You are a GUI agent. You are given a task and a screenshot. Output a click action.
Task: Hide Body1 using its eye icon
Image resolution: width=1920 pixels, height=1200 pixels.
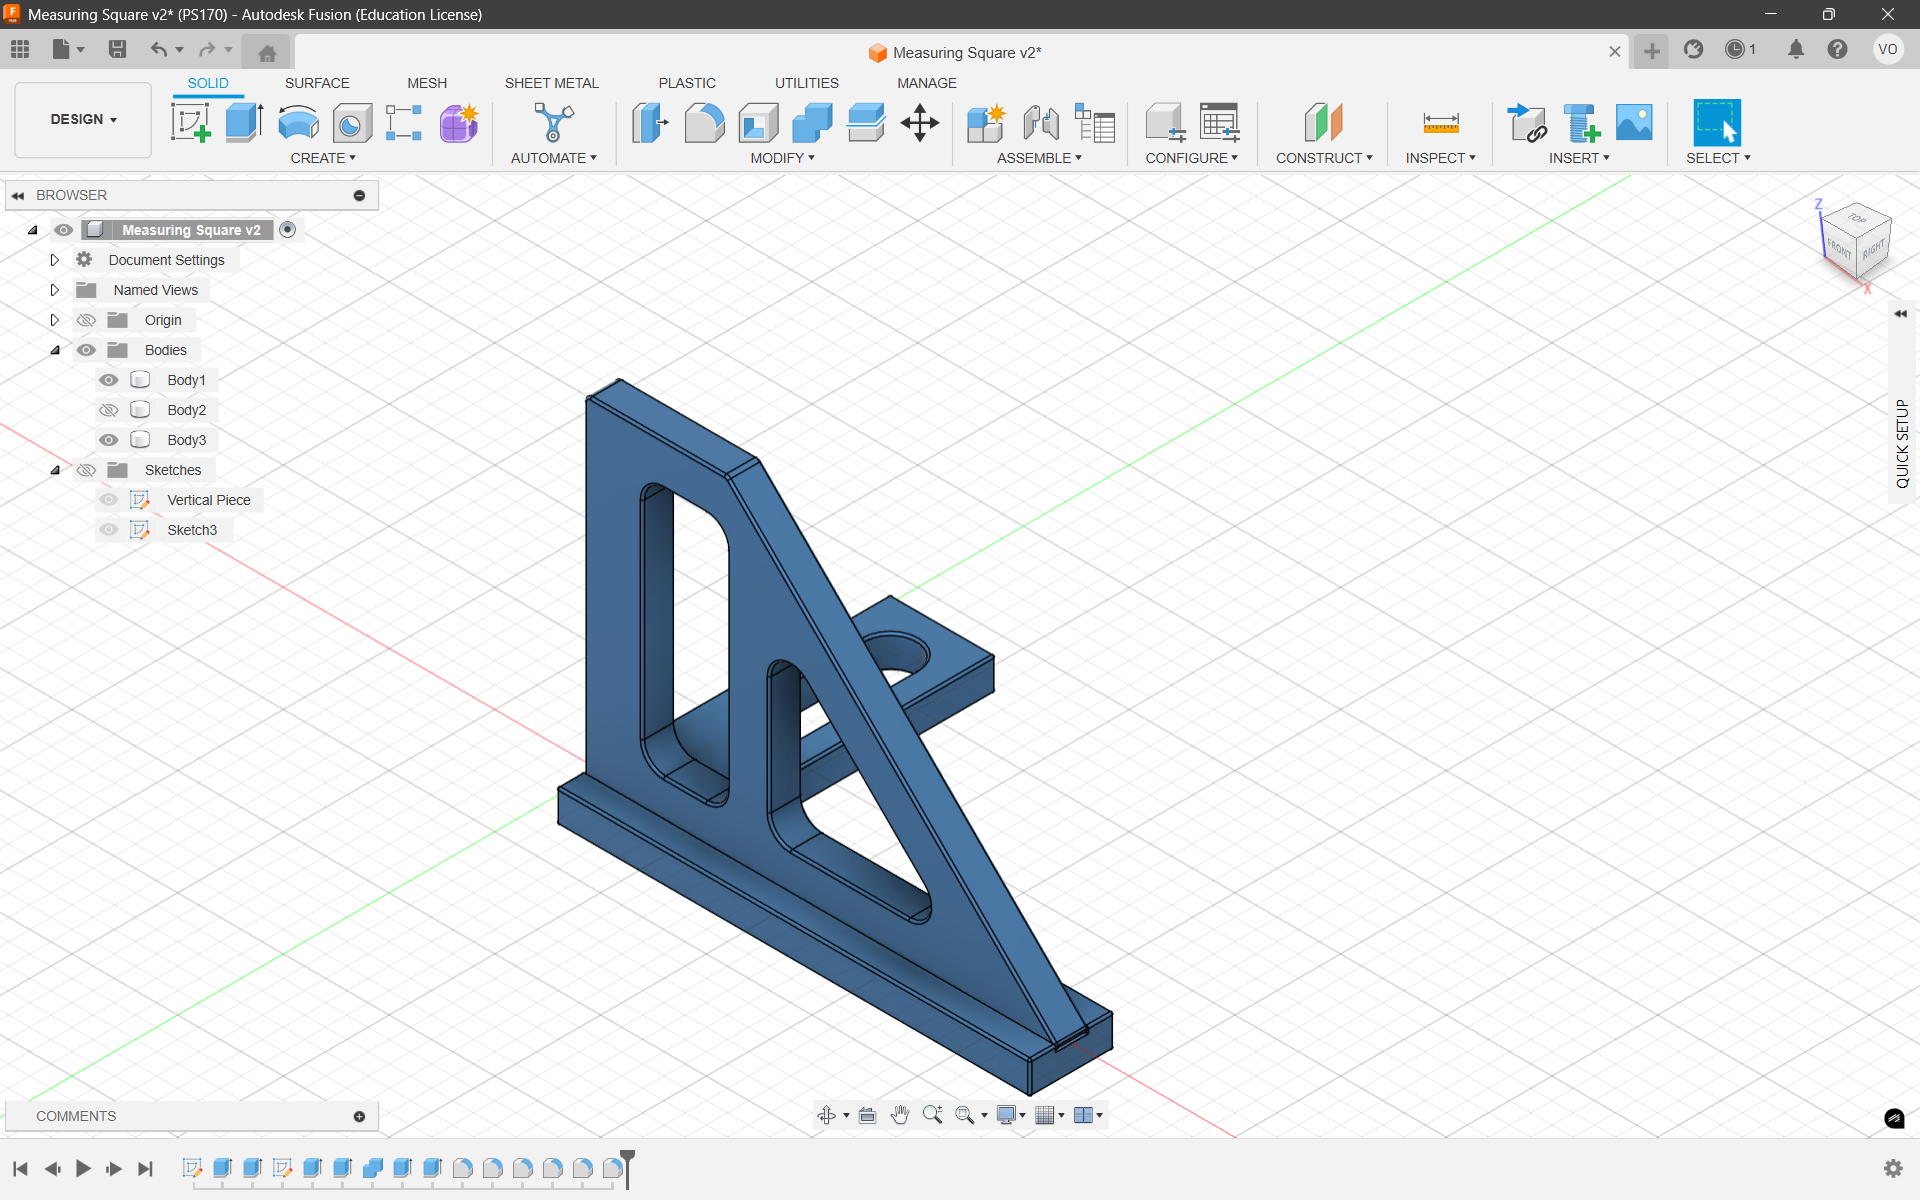tap(109, 380)
